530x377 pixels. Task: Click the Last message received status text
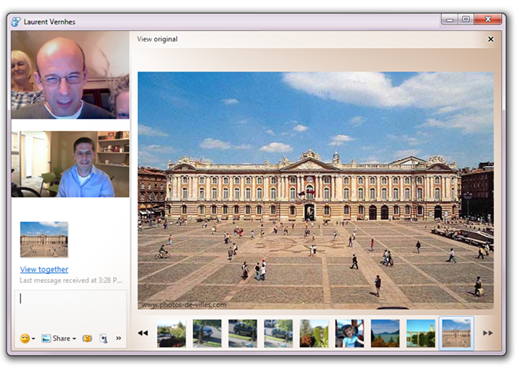(71, 280)
